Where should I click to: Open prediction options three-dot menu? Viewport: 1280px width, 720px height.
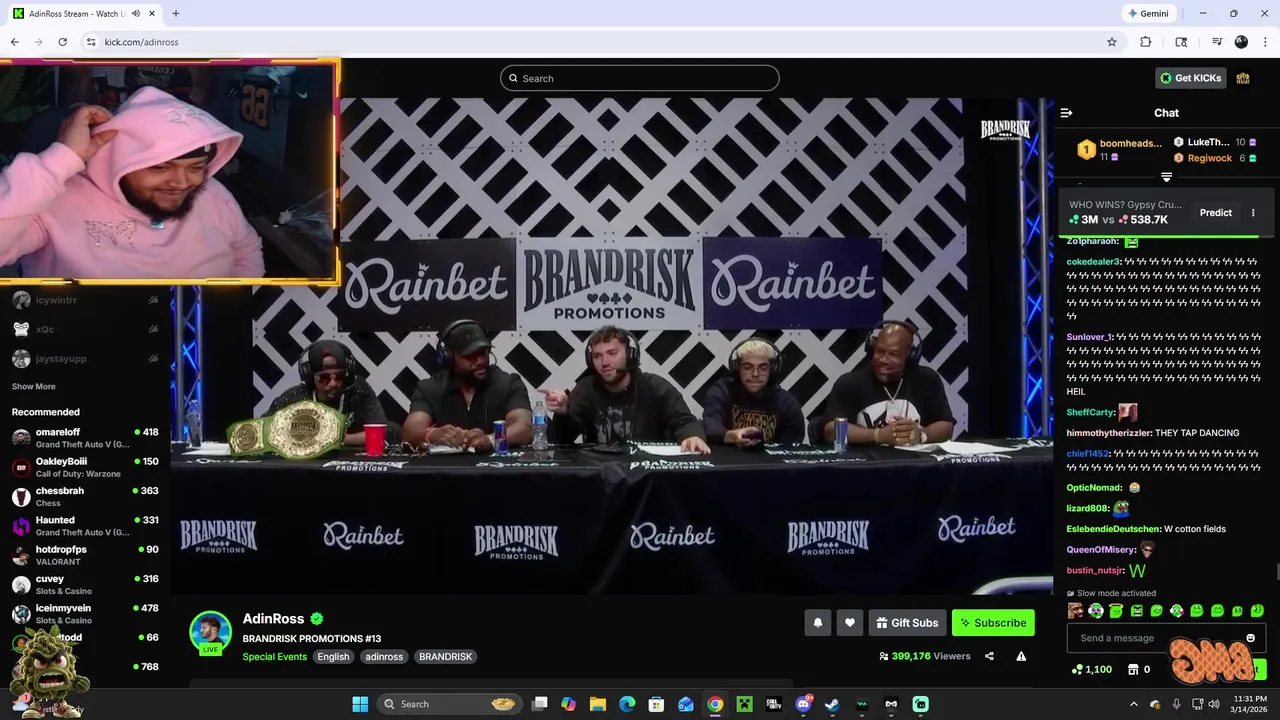click(x=1253, y=213)
